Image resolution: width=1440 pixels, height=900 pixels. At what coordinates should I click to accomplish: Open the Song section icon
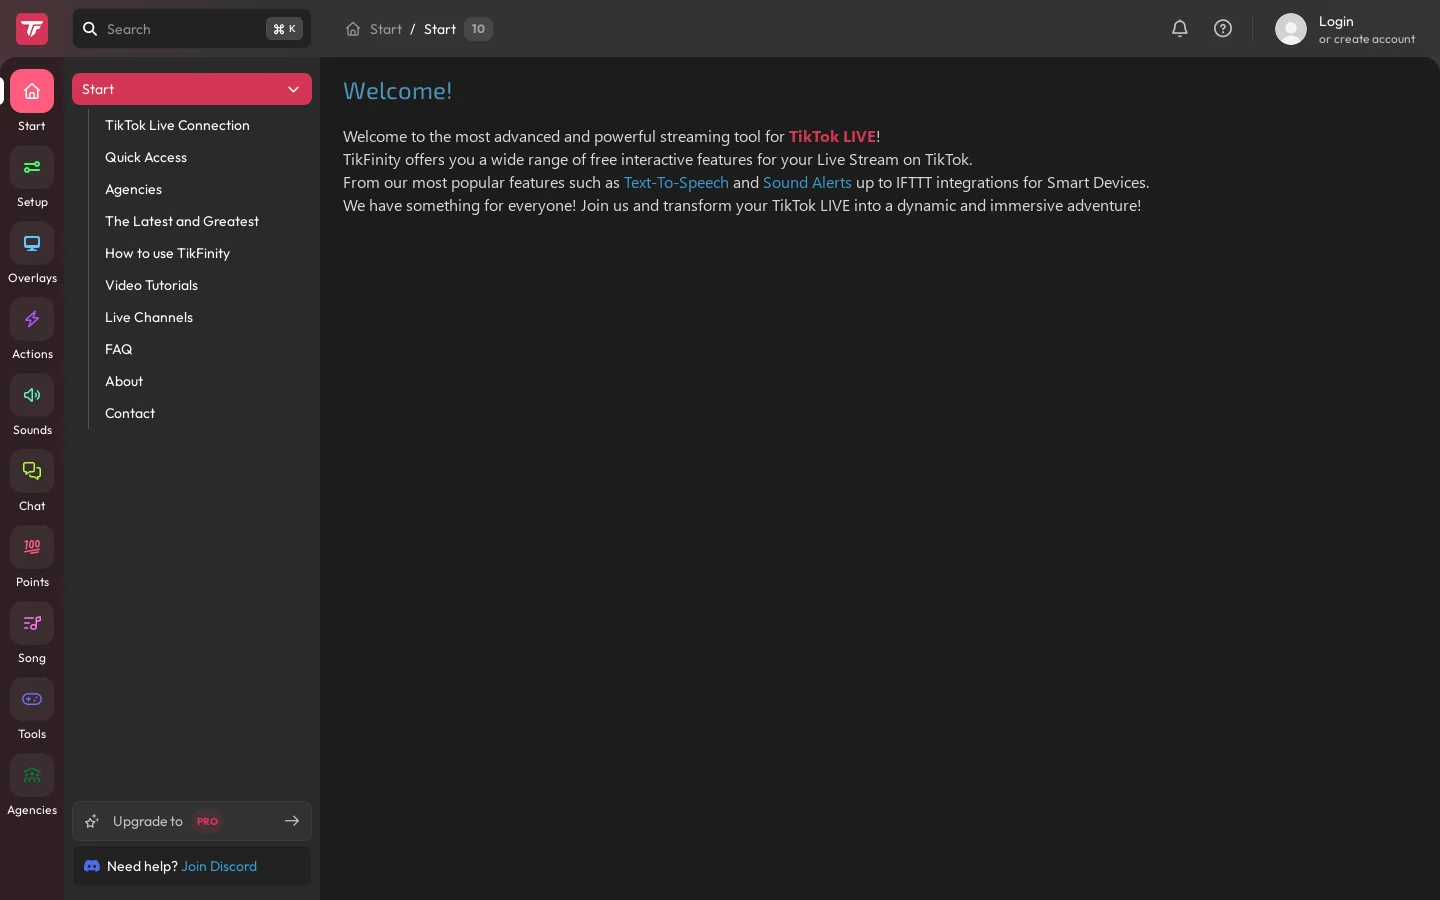pyautogui.click(x=32, y=624)
